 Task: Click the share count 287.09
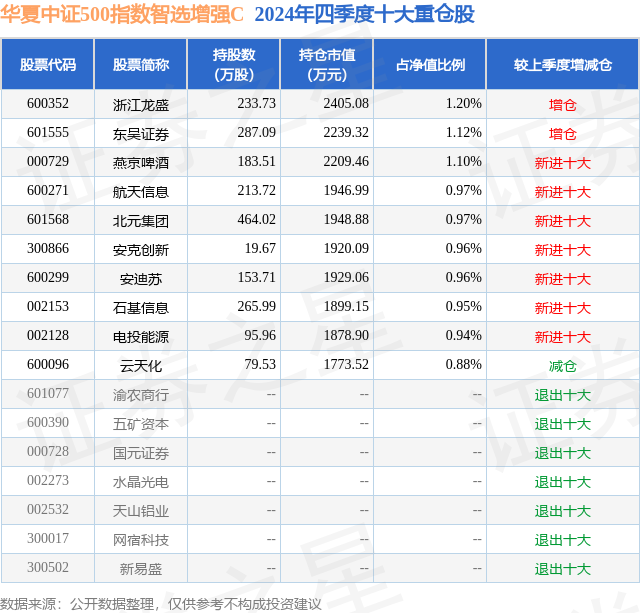tap(257, 133)
